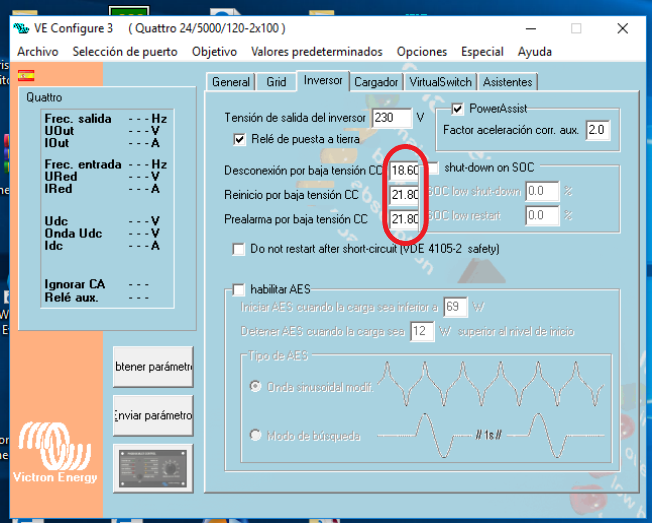This screenshot has height=523, width=652.
Task: Uncheck Relé de puesta a tierra
Action: click(x=239, y=139)
